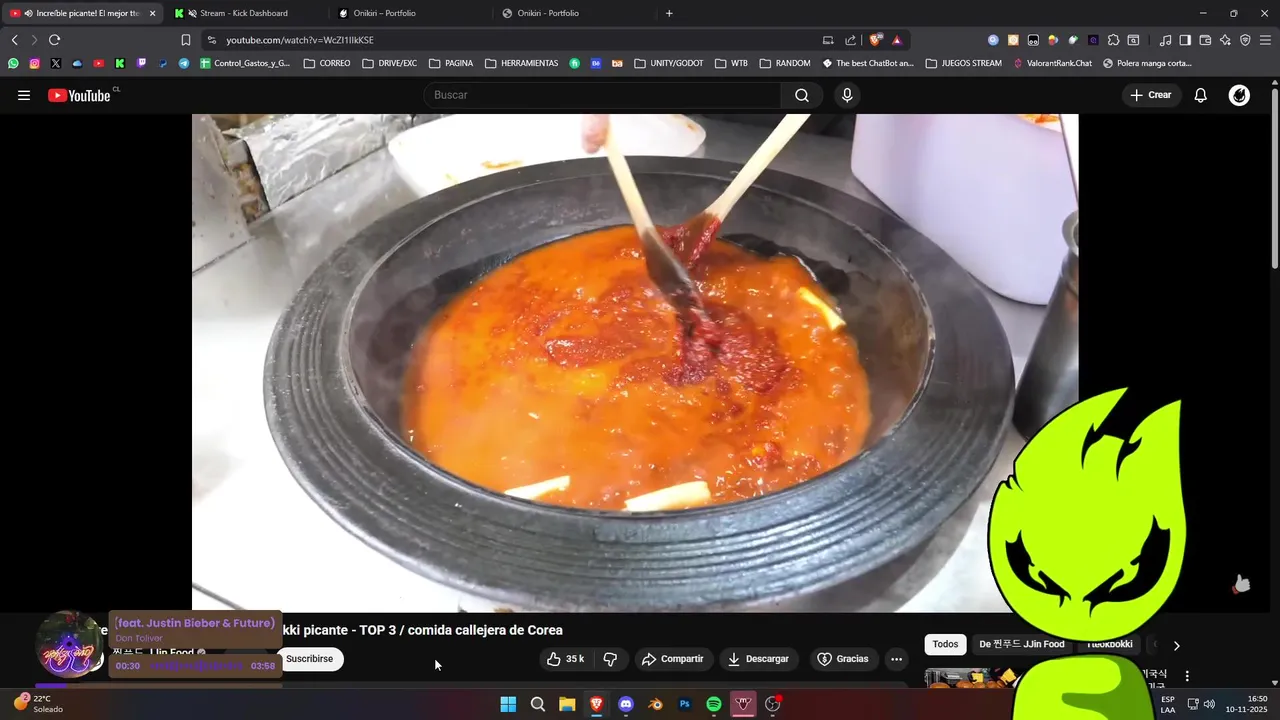Select the 'De 찐푸드 JJin Food' chip

(x=1021, y=645)
